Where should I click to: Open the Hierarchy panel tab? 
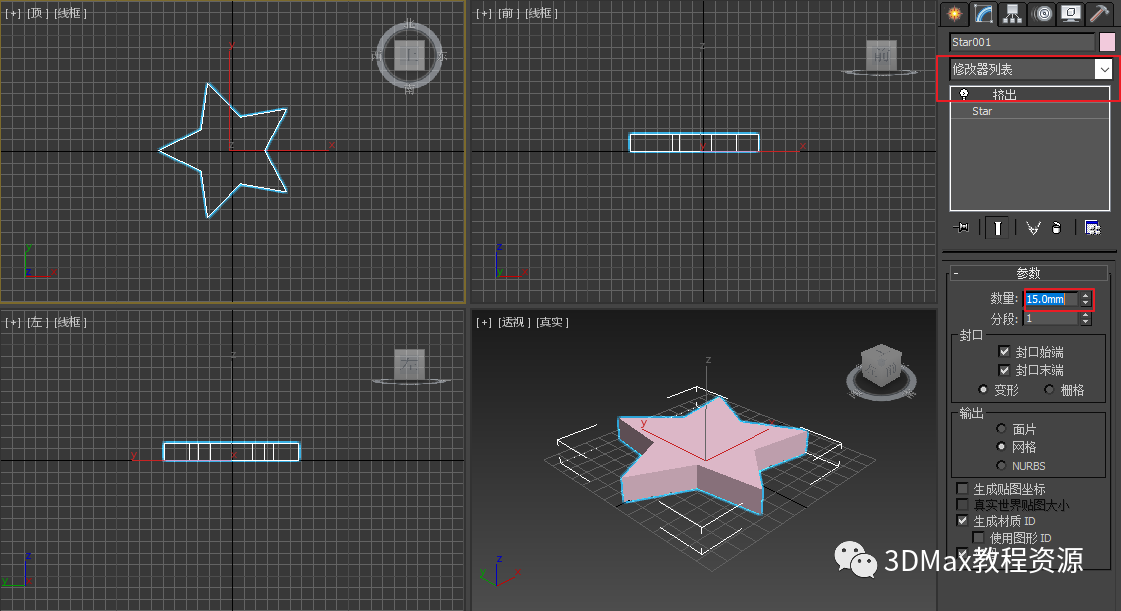click(1012, 14)
